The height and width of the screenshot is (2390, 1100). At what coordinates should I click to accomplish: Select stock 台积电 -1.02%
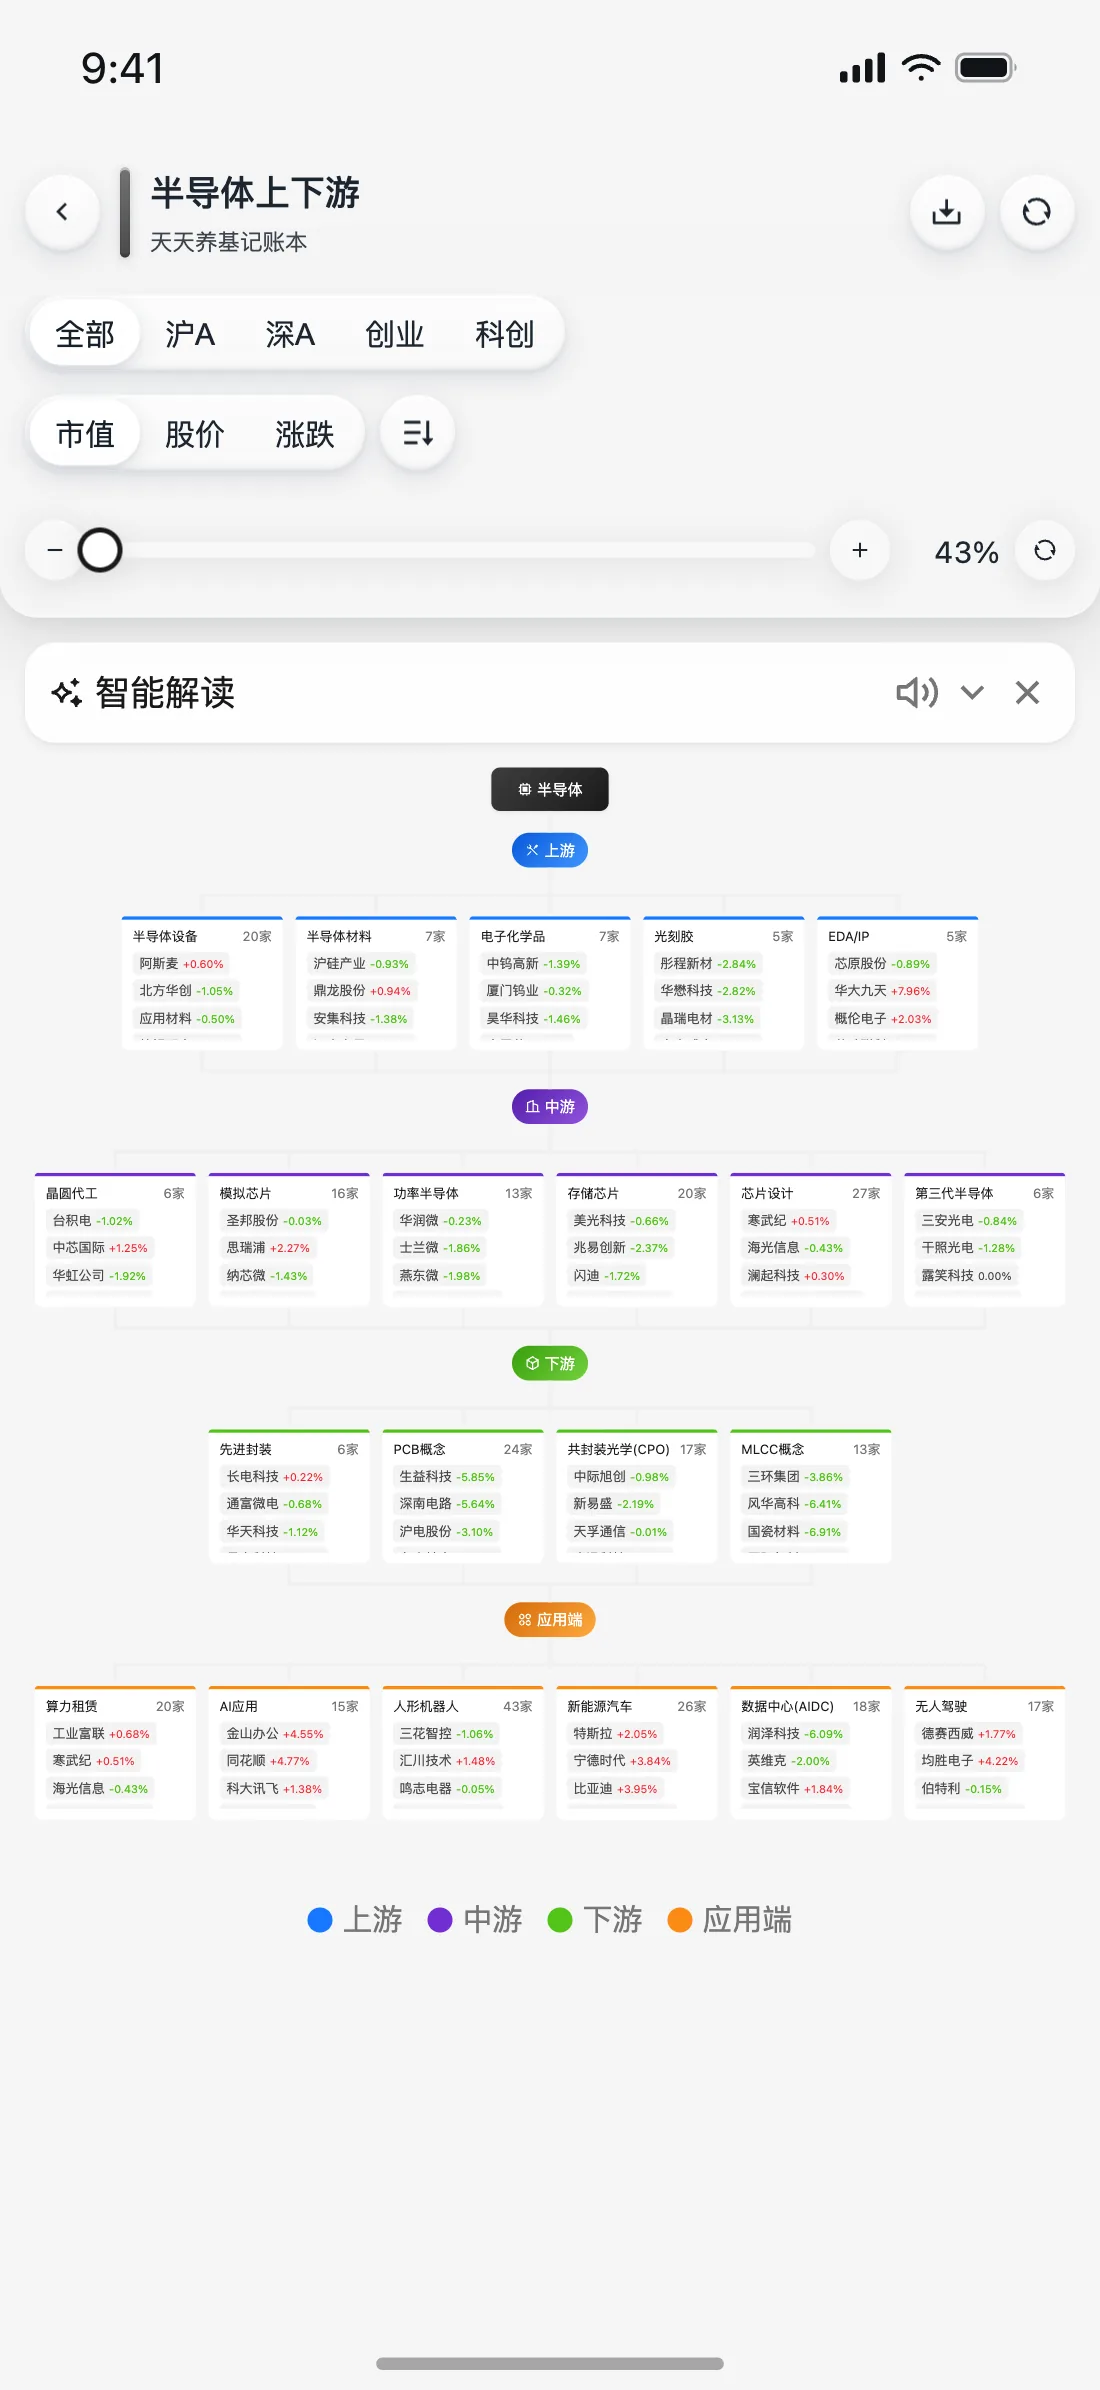coord(92,1221)
